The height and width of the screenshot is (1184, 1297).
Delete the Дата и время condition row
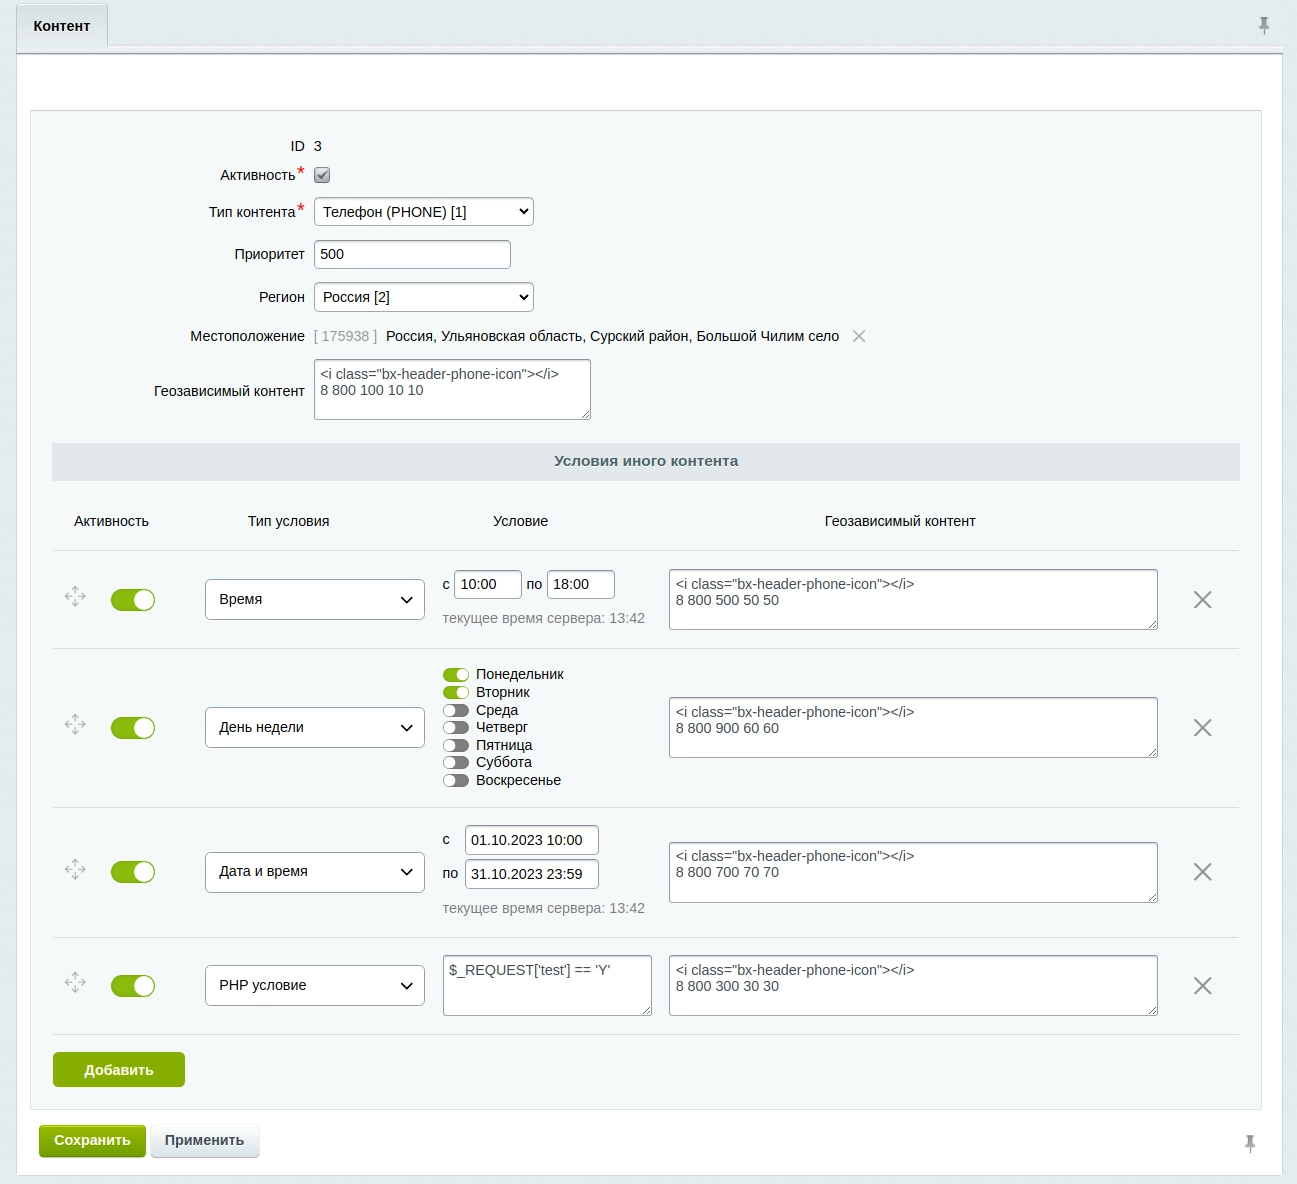coord(1202,872)
